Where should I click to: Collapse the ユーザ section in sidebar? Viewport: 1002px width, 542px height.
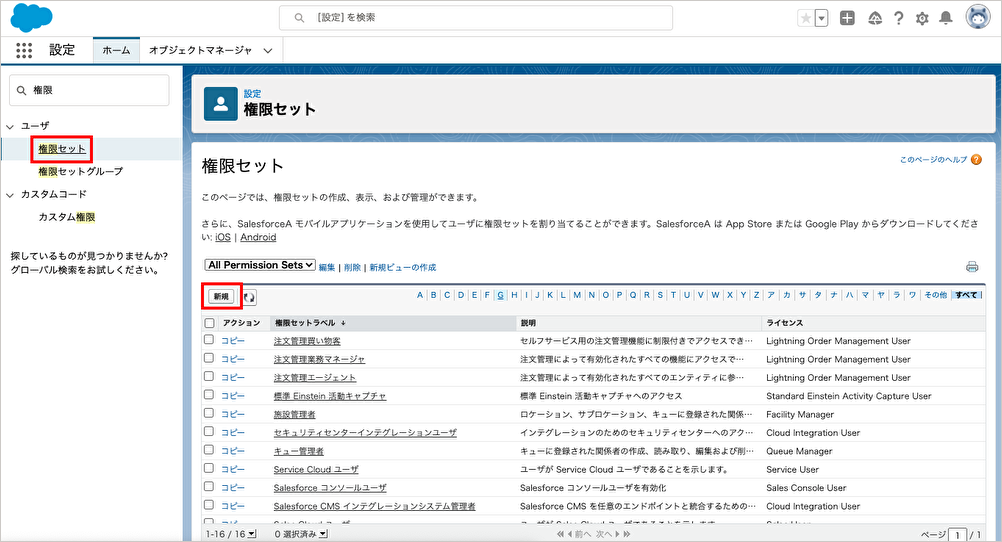pos(10,127)
